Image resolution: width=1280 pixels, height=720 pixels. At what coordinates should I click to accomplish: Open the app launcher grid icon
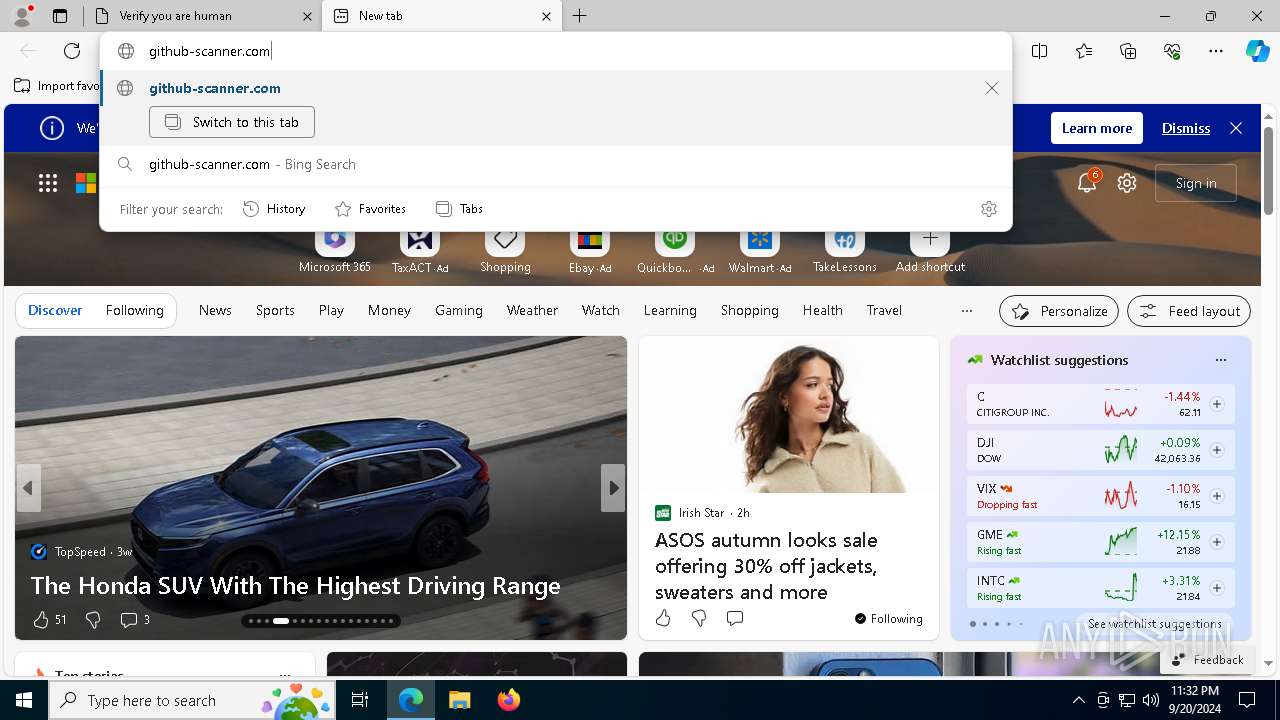pyautogui.click(x=48, y=183)
